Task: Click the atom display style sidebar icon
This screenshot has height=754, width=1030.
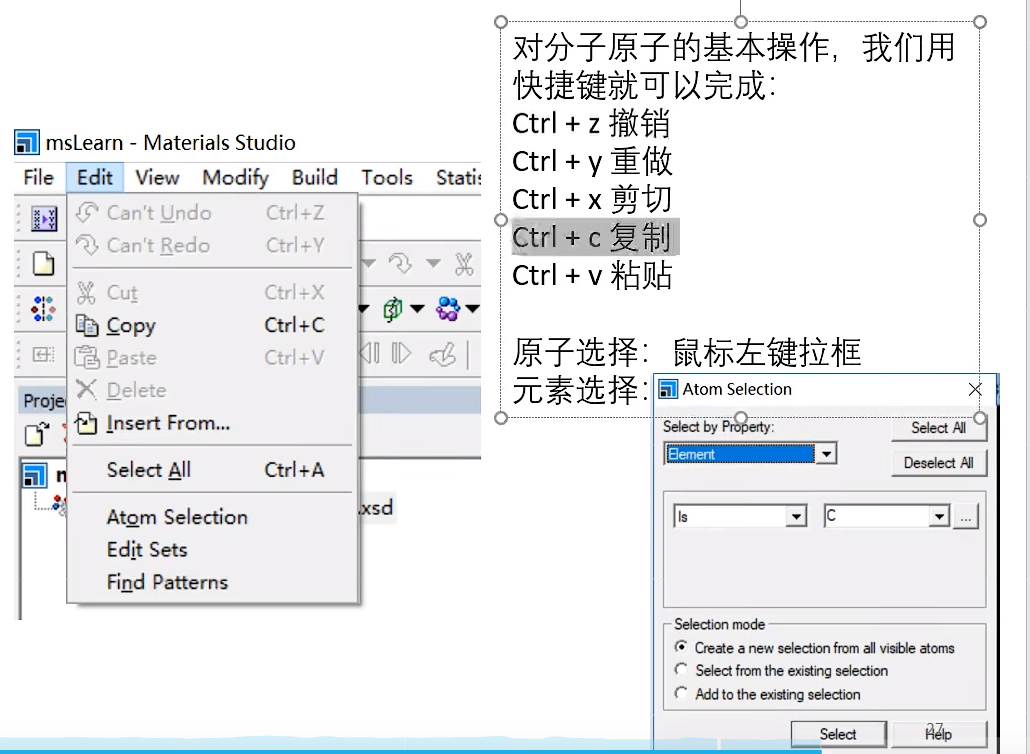Action: coord(43,308)
